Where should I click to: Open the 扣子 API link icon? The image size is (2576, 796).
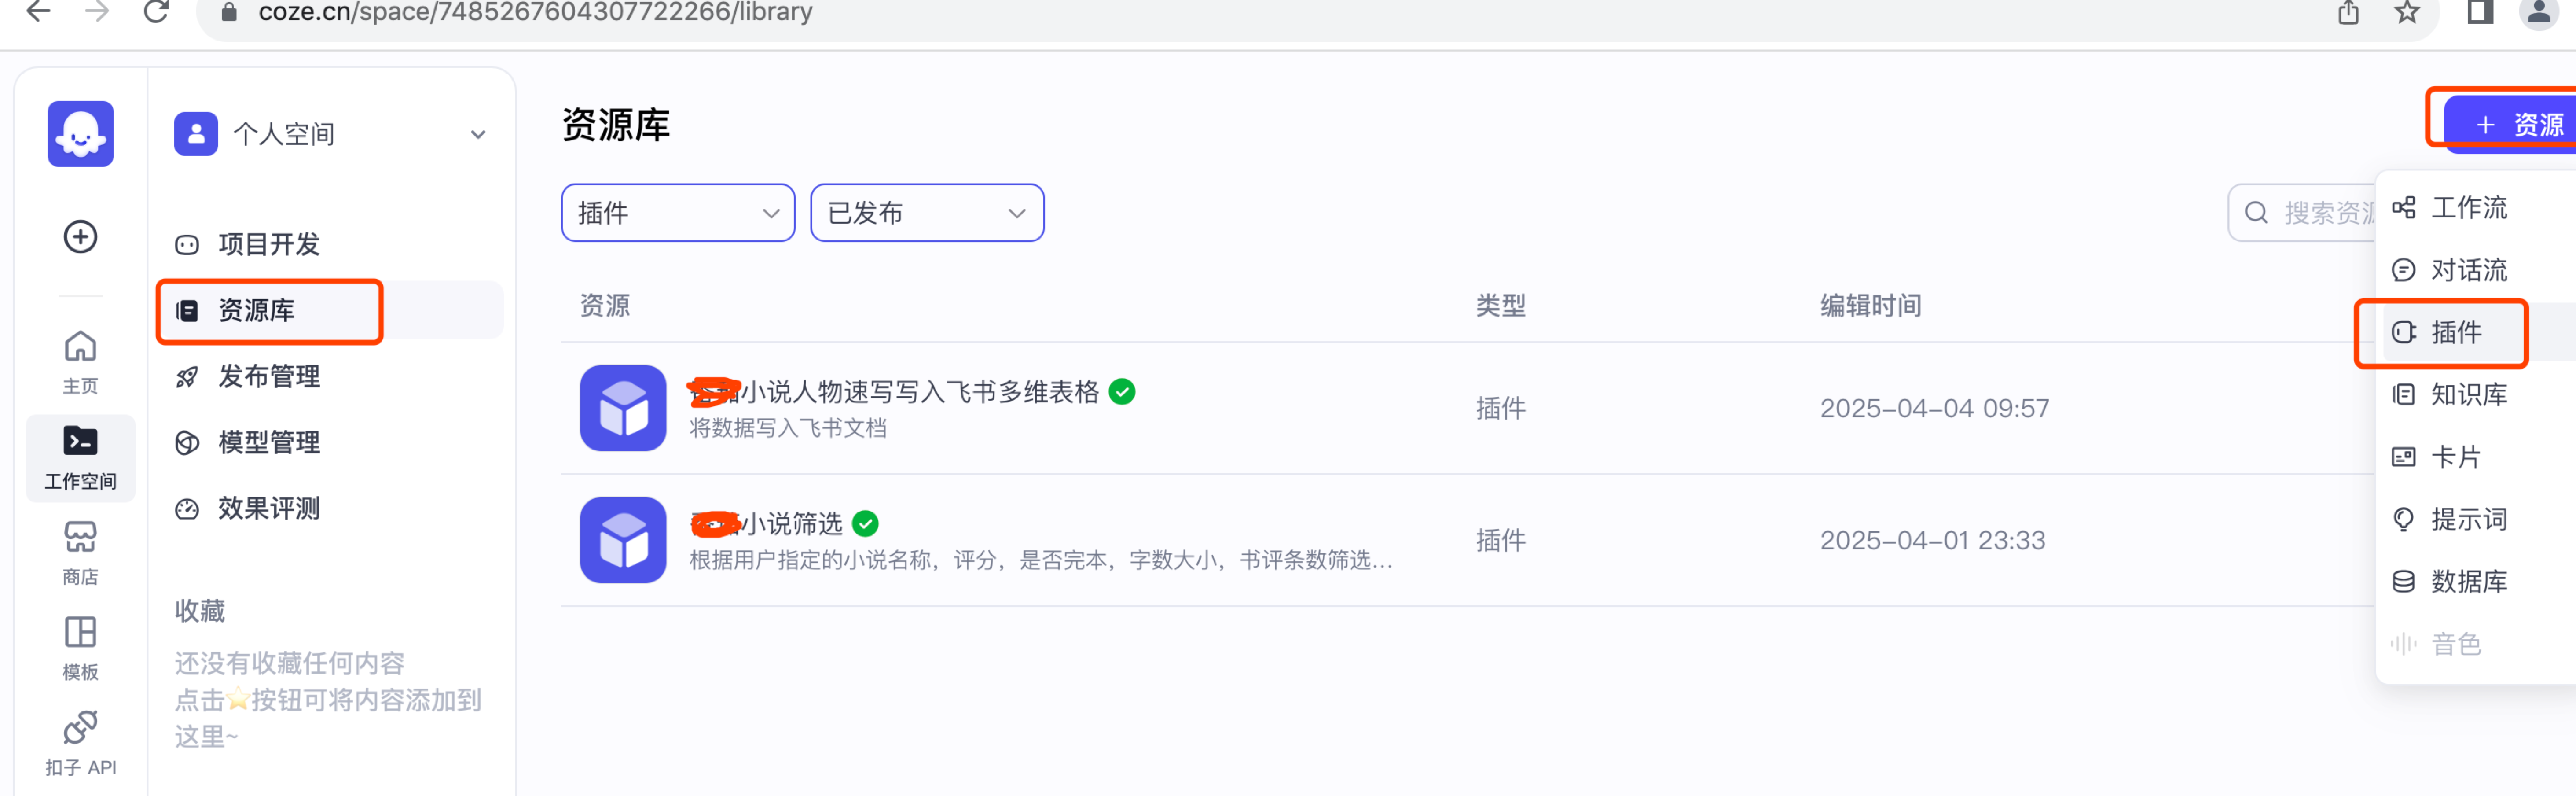pyautogui.click(x=80, y=741)
